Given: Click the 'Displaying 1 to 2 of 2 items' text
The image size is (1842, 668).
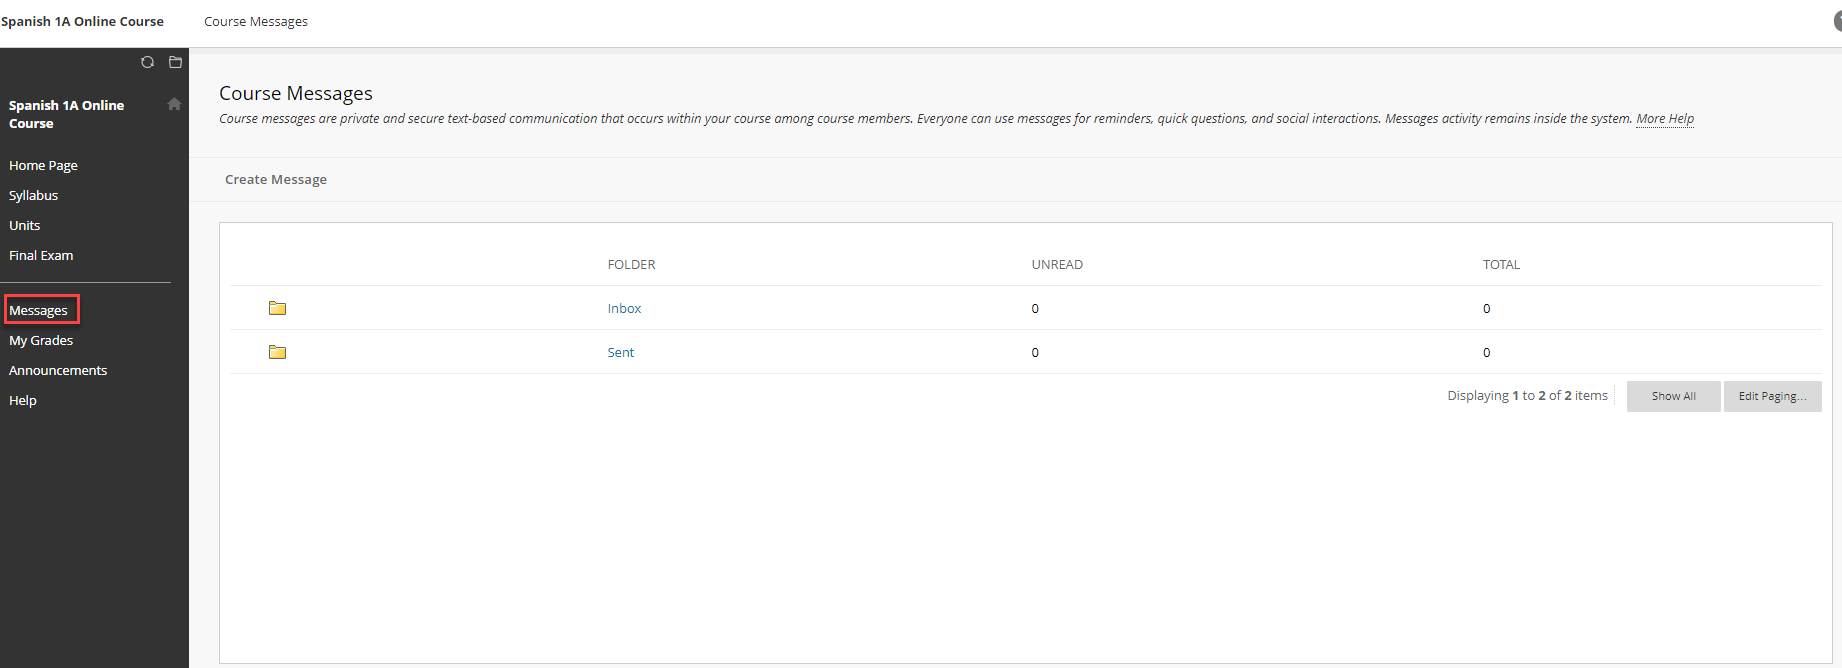Looking at the screenshot, I should [1527, 395].
